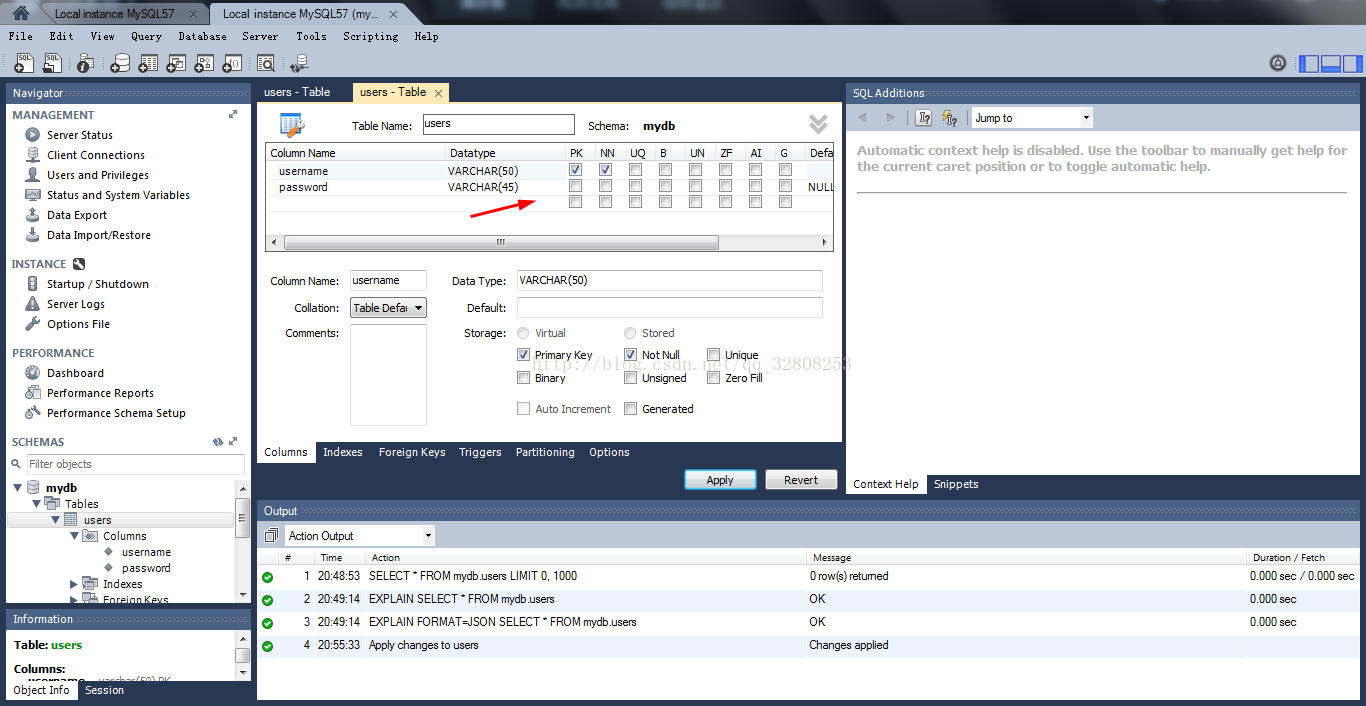
Task: Create a new schema in the connected server
Action: [119, 62]
